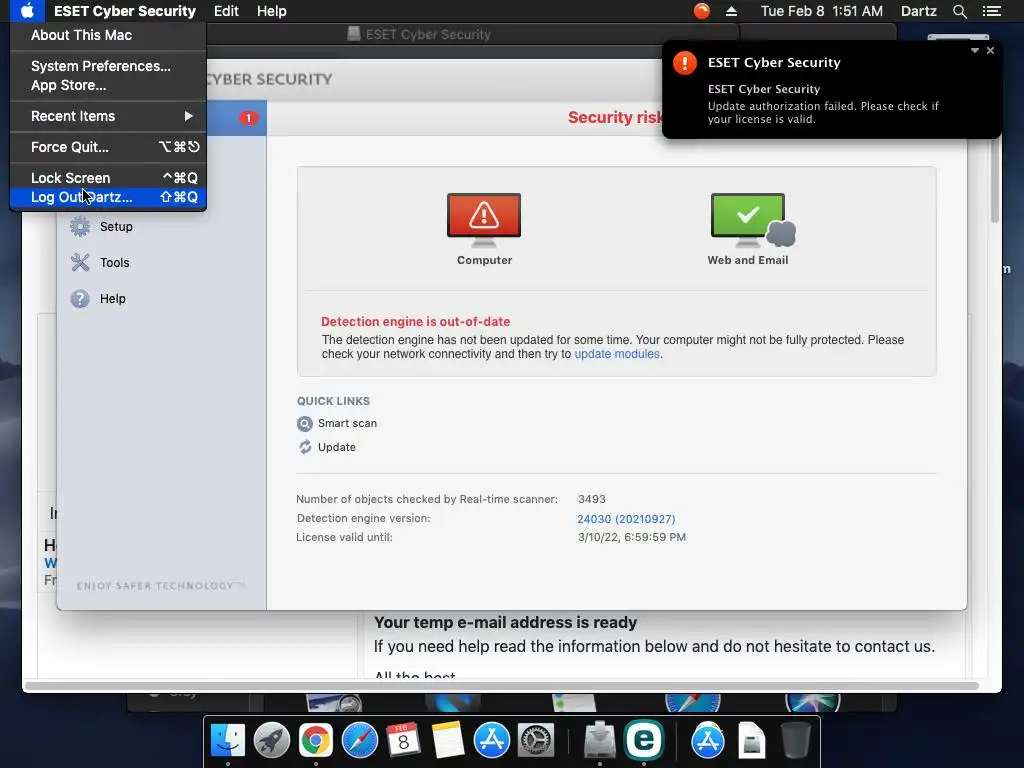Click the date and time display

coord(822,11)
